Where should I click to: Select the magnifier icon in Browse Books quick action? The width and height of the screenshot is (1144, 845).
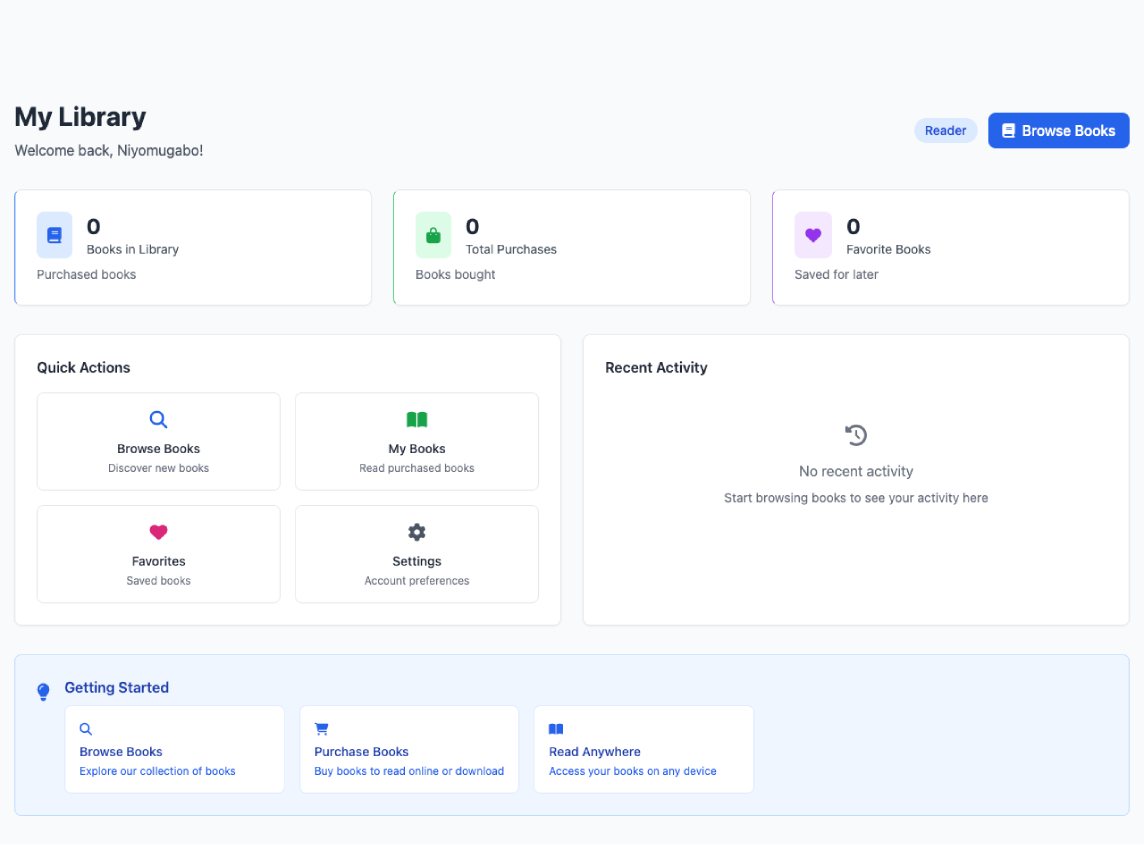(x=158, y=419)
